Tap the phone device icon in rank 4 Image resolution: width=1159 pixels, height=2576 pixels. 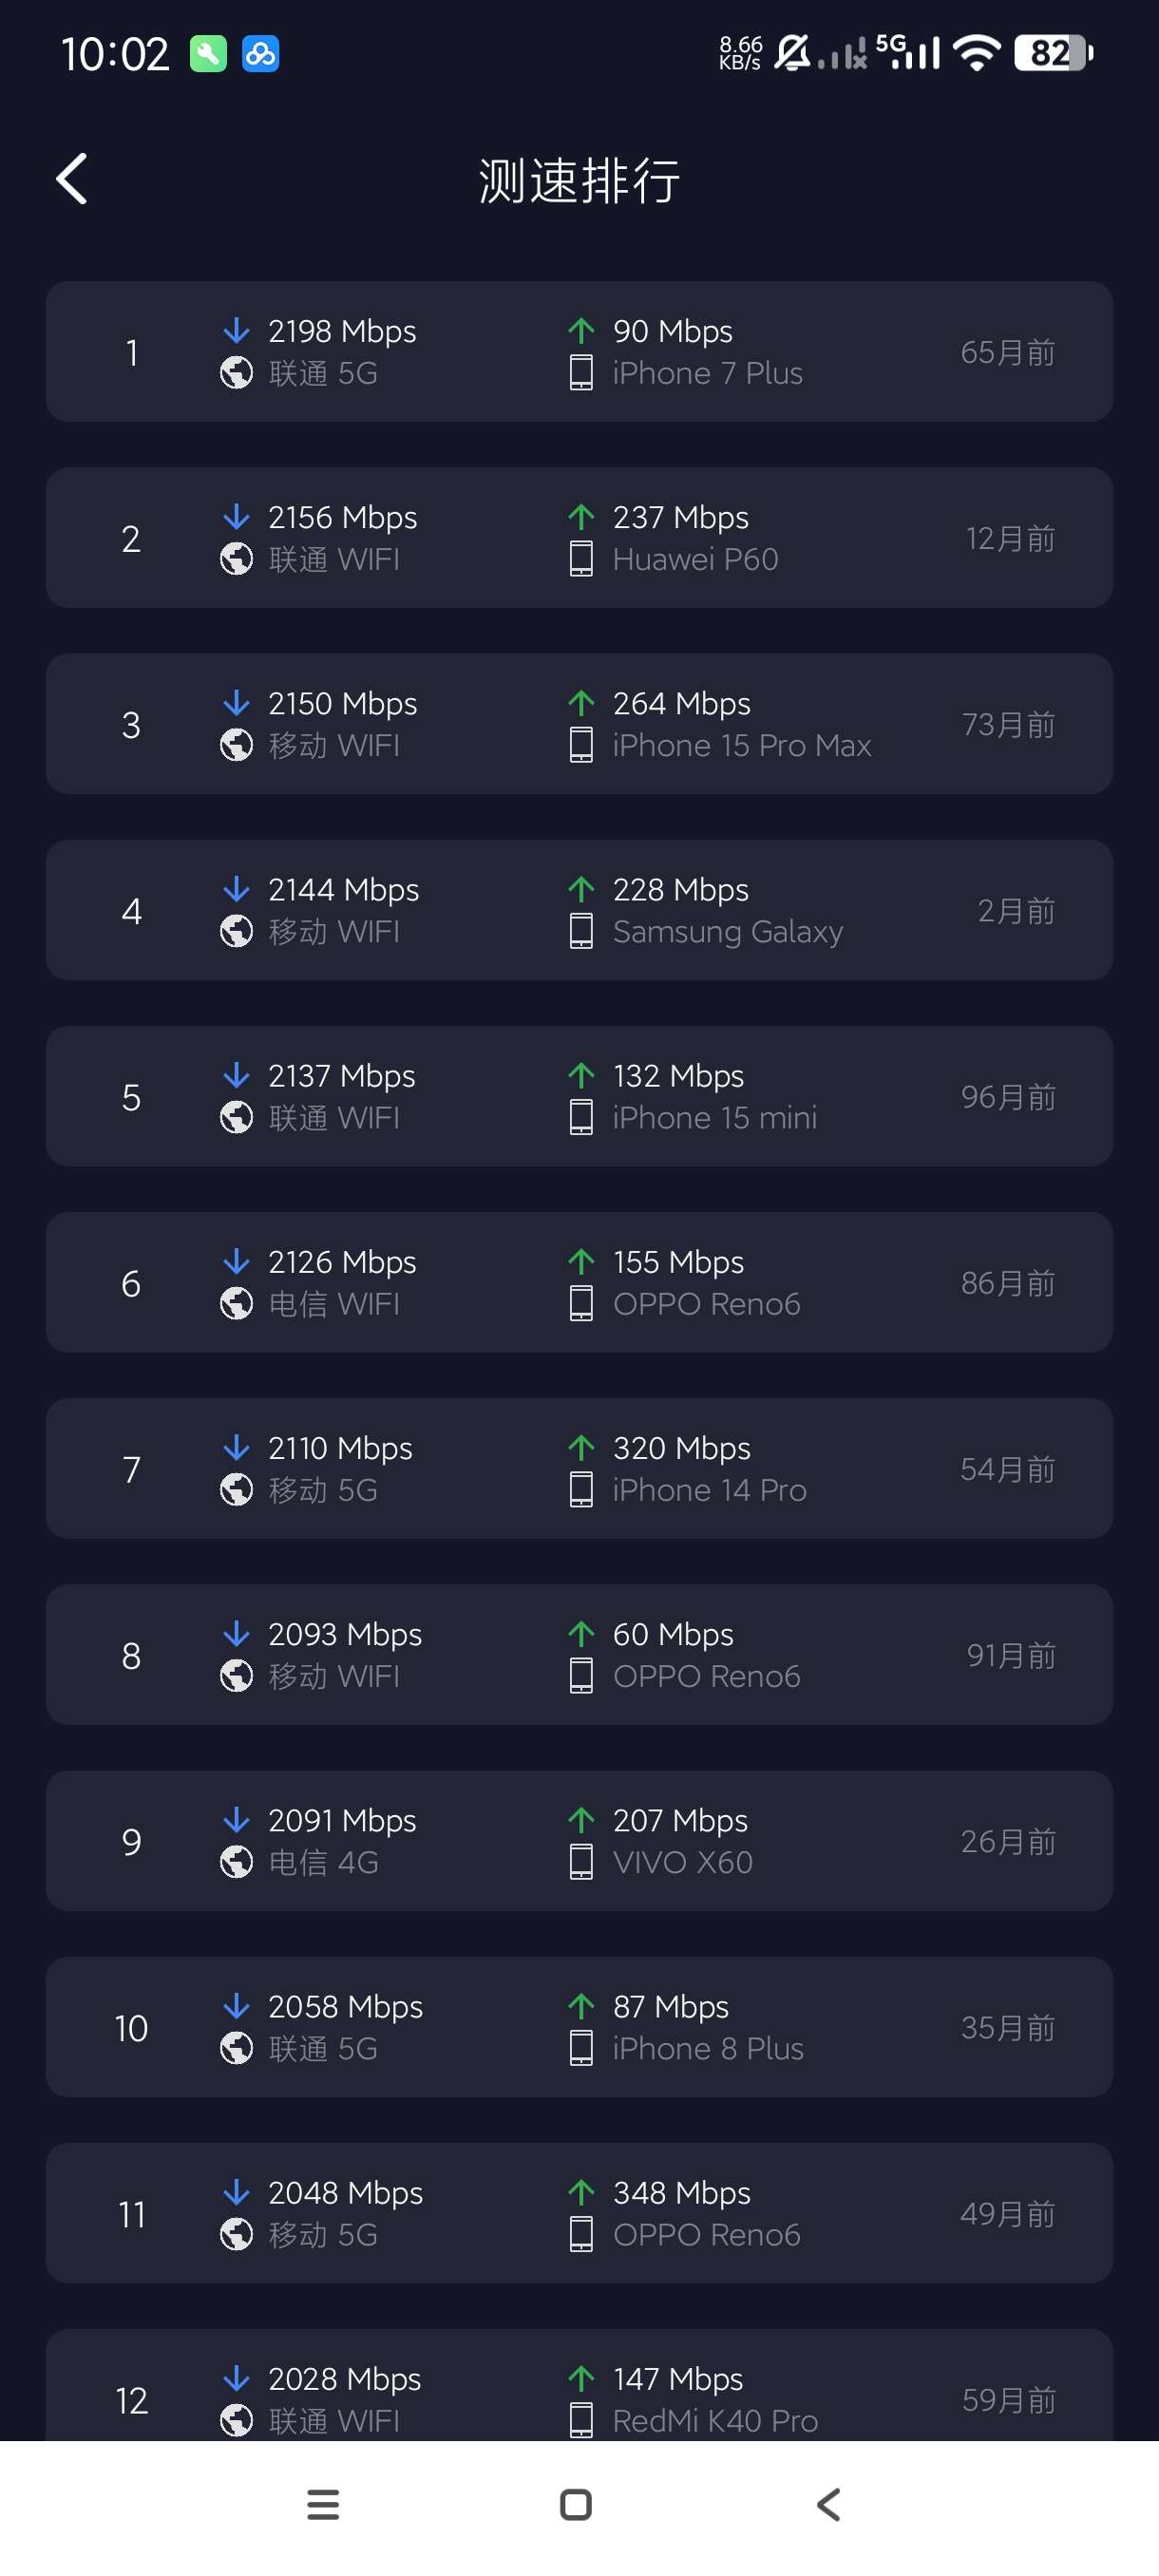coord(581,931)
